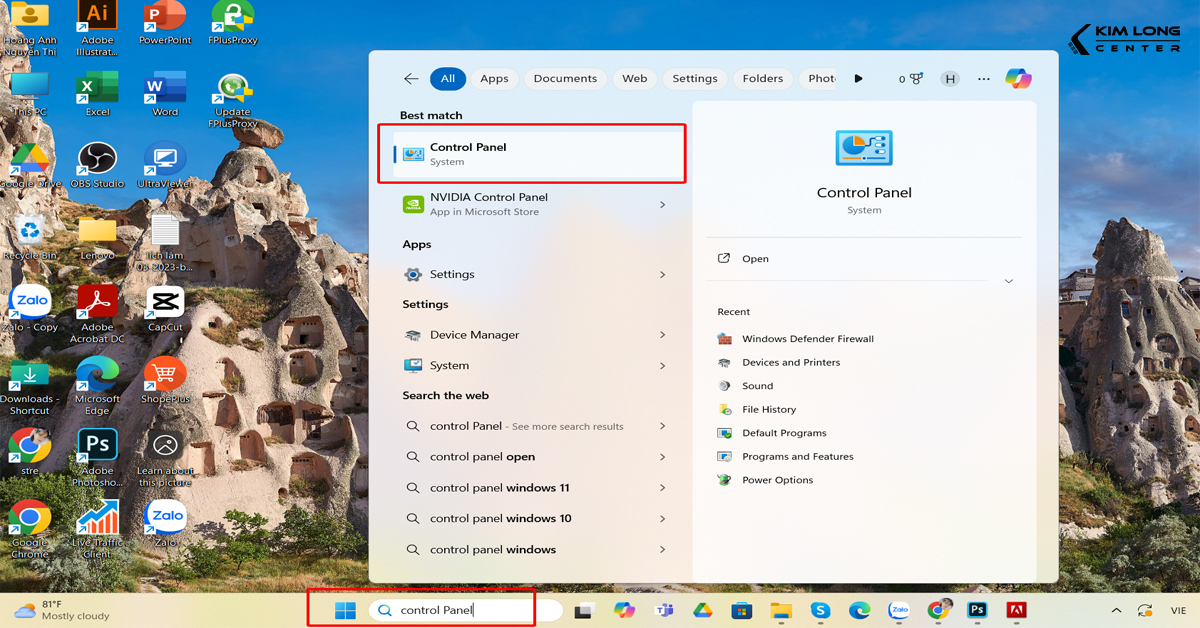This screenshot has height=628, width=1200.
Task: Expand NVIDIA Control Panel result arrow
Action: [662, 205]
